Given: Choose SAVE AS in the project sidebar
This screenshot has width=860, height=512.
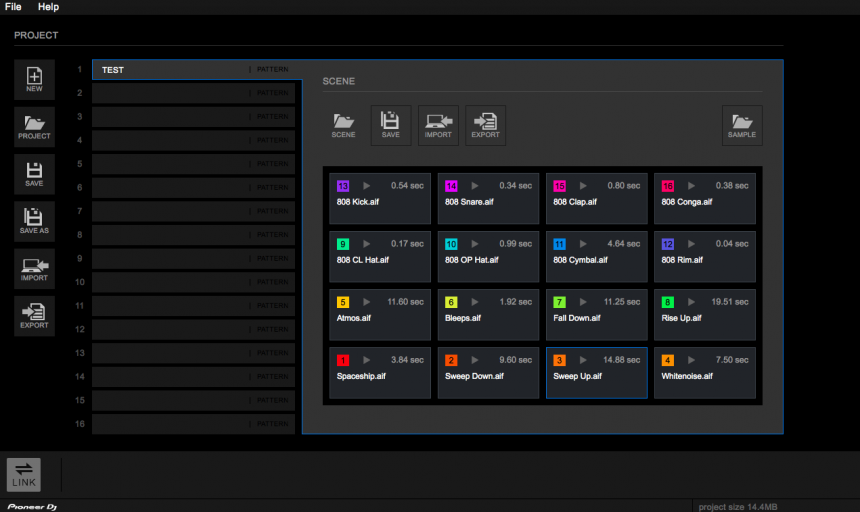Looking at the screenshot, I should click(x=34, y=221).
